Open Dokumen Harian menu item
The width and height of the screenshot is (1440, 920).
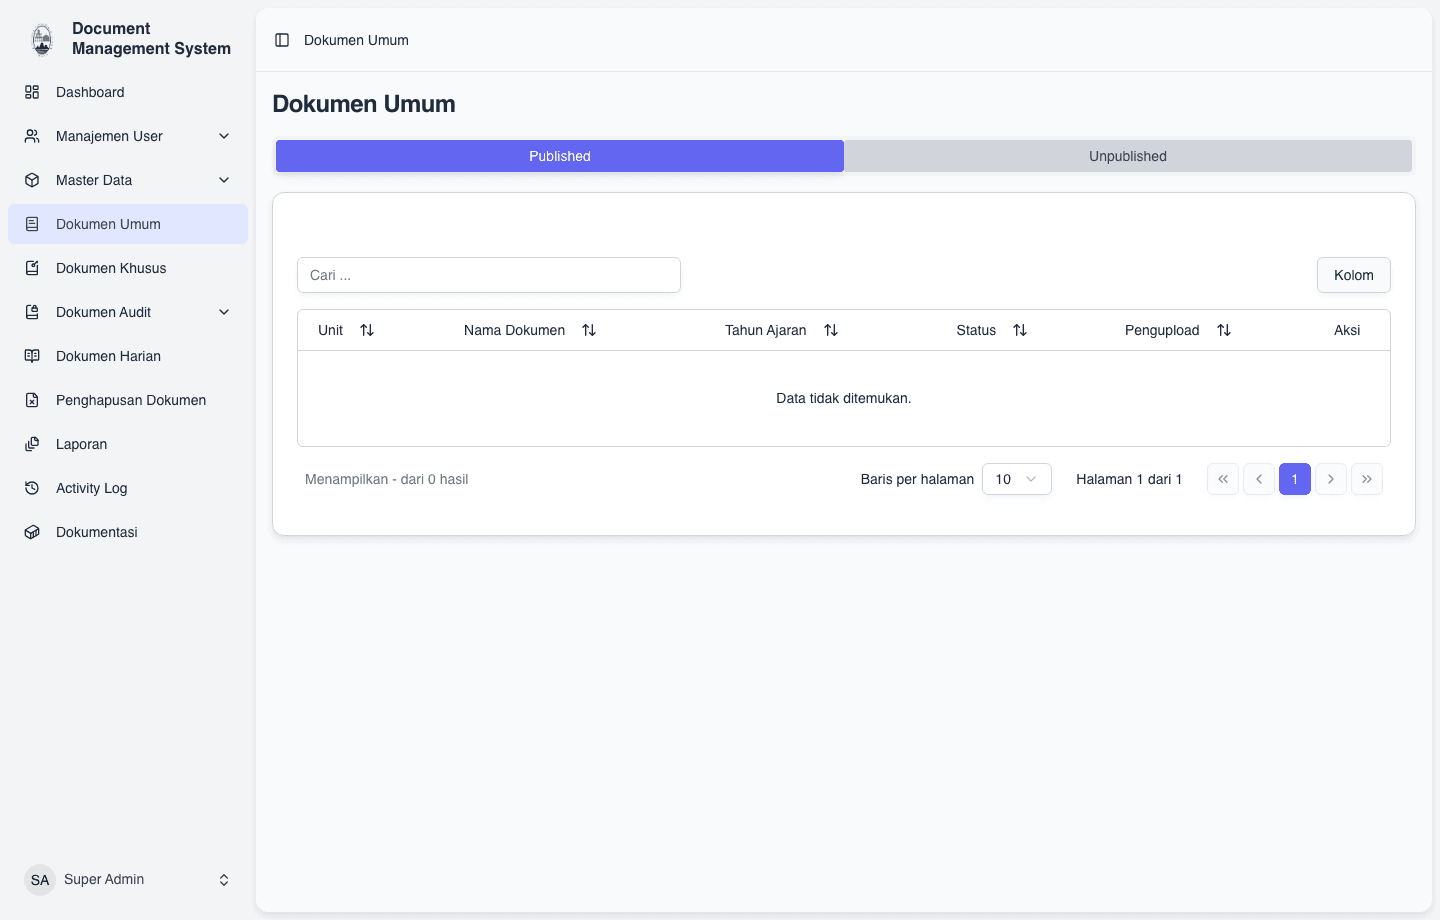128,356
